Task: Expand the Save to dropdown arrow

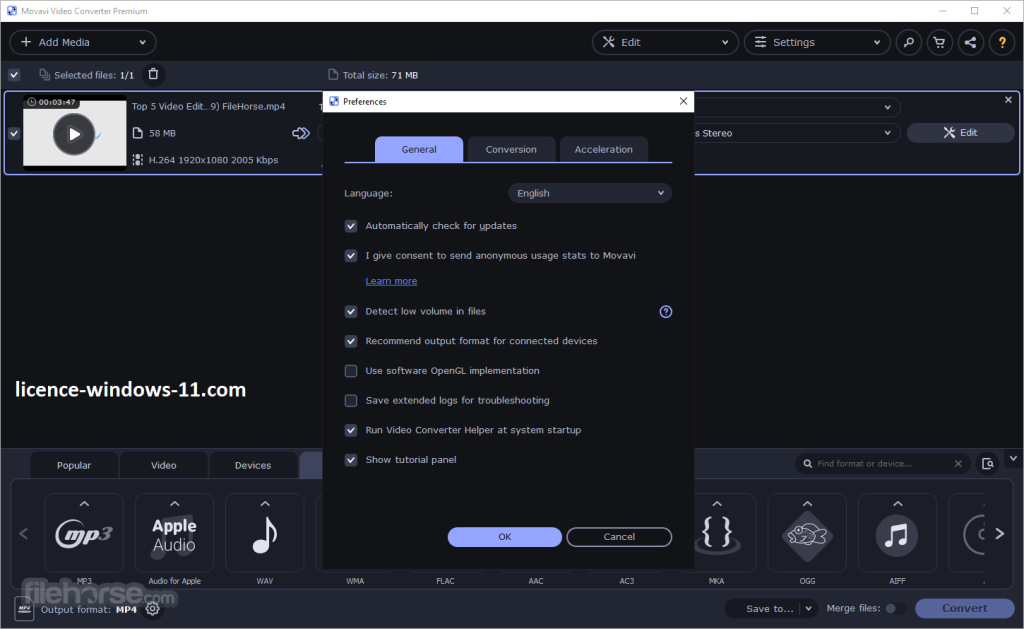Action: coord(808,608)
